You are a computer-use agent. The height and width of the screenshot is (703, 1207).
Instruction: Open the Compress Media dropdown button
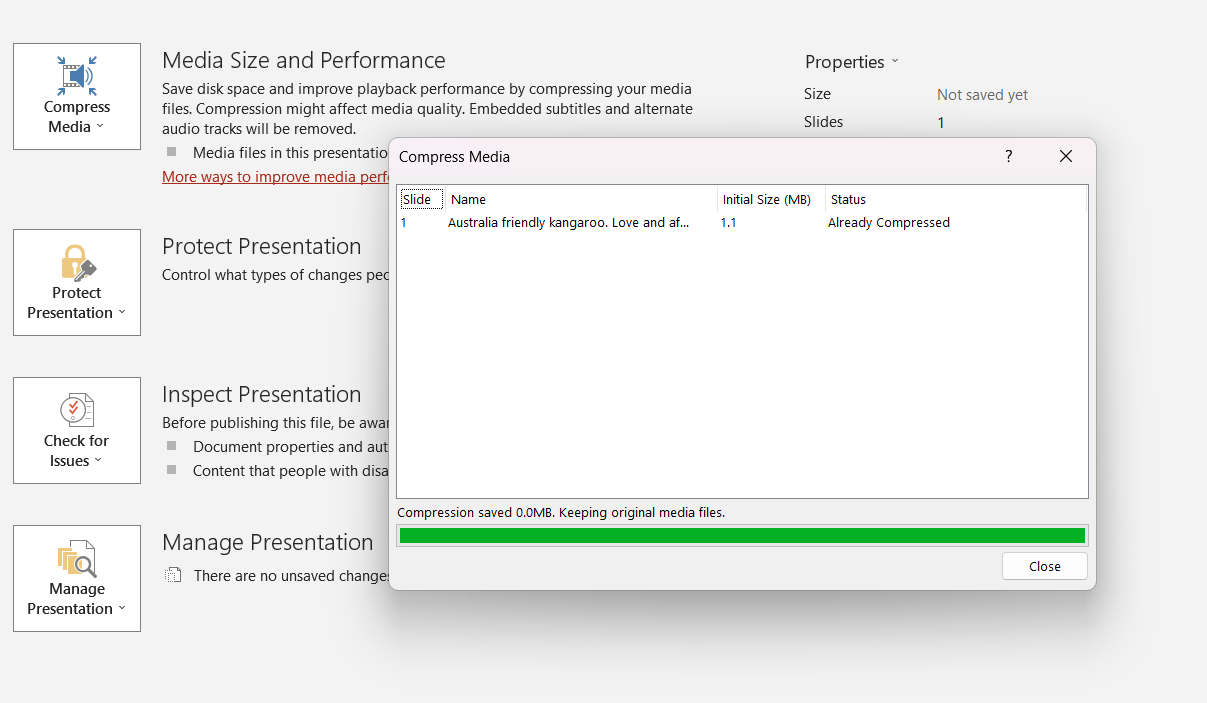pos(77,96)
